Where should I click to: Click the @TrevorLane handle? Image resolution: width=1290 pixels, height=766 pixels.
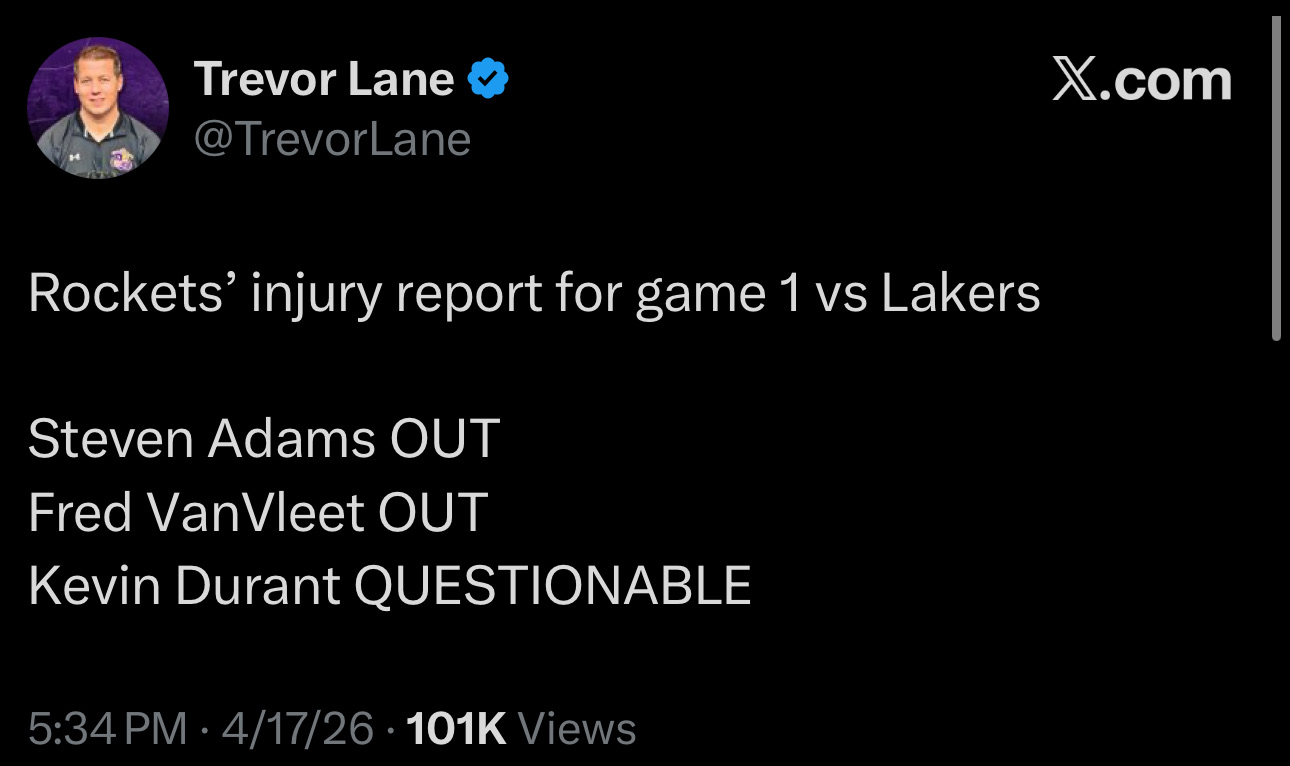point(332,140)
